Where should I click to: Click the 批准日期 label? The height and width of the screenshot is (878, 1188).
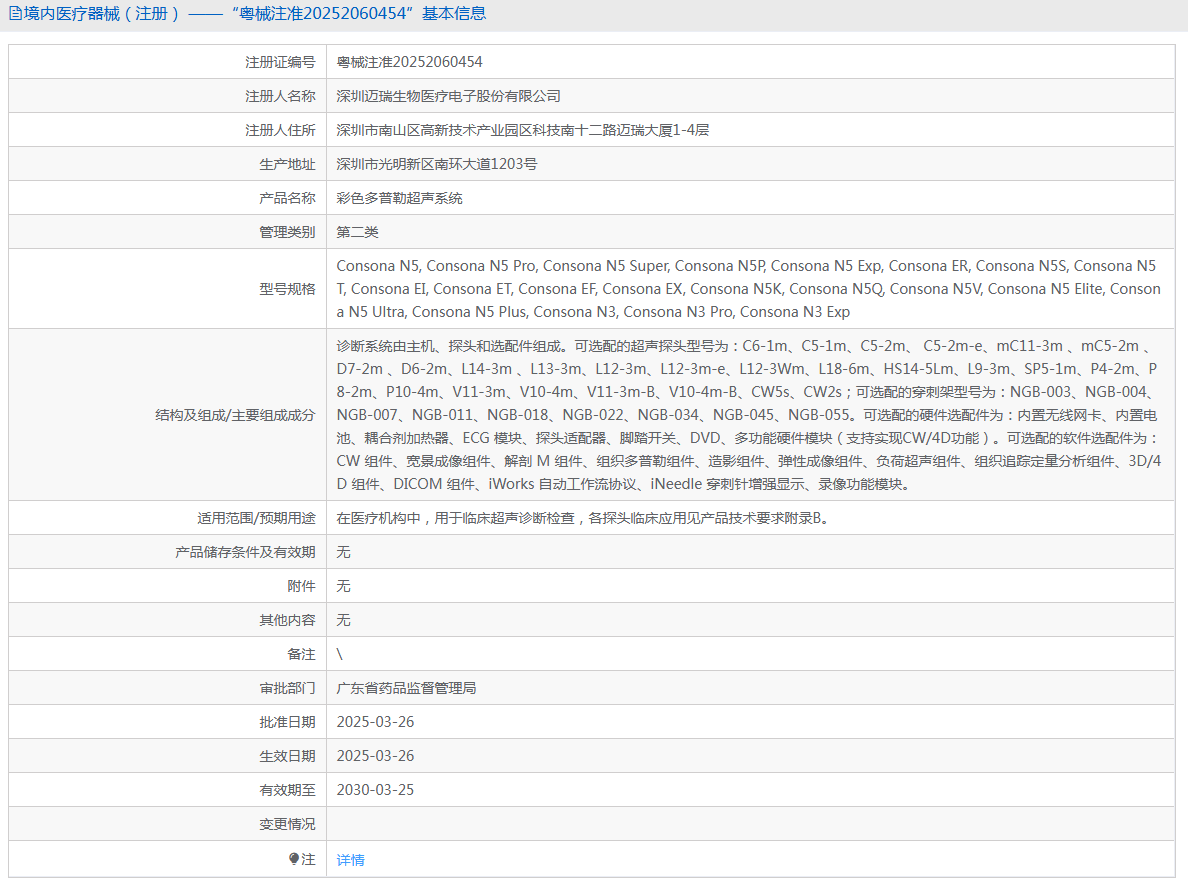tap(286, 722)
